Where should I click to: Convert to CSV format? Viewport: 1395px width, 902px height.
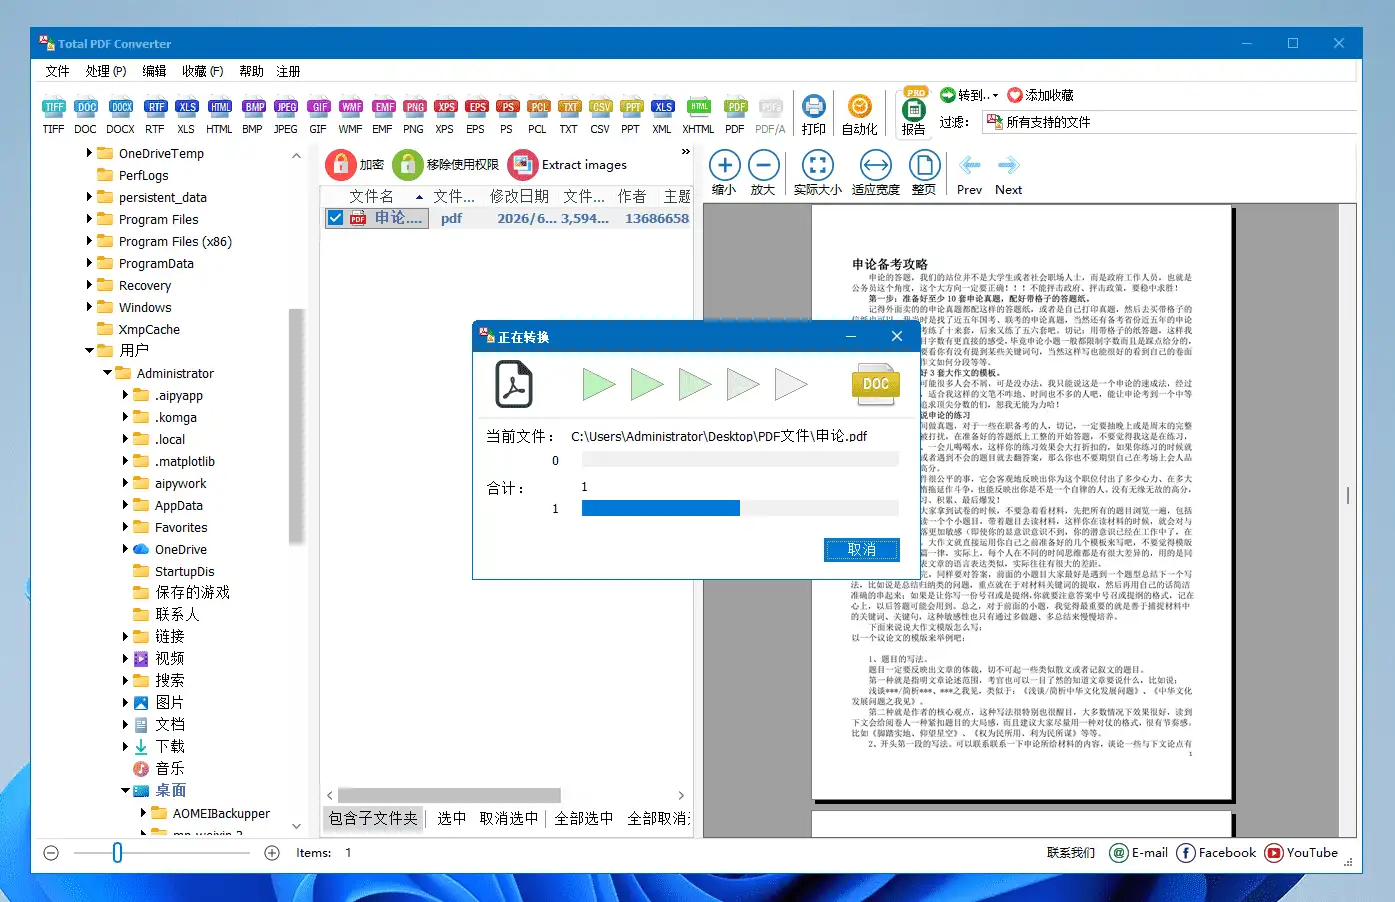600,116
